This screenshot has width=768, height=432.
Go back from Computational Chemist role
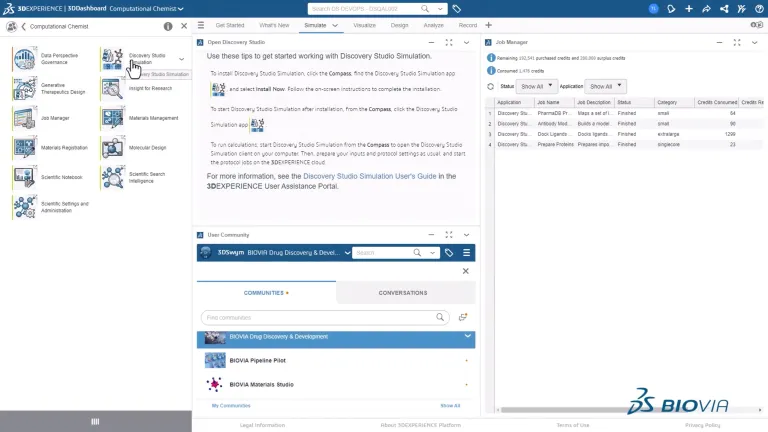[24, 26]
